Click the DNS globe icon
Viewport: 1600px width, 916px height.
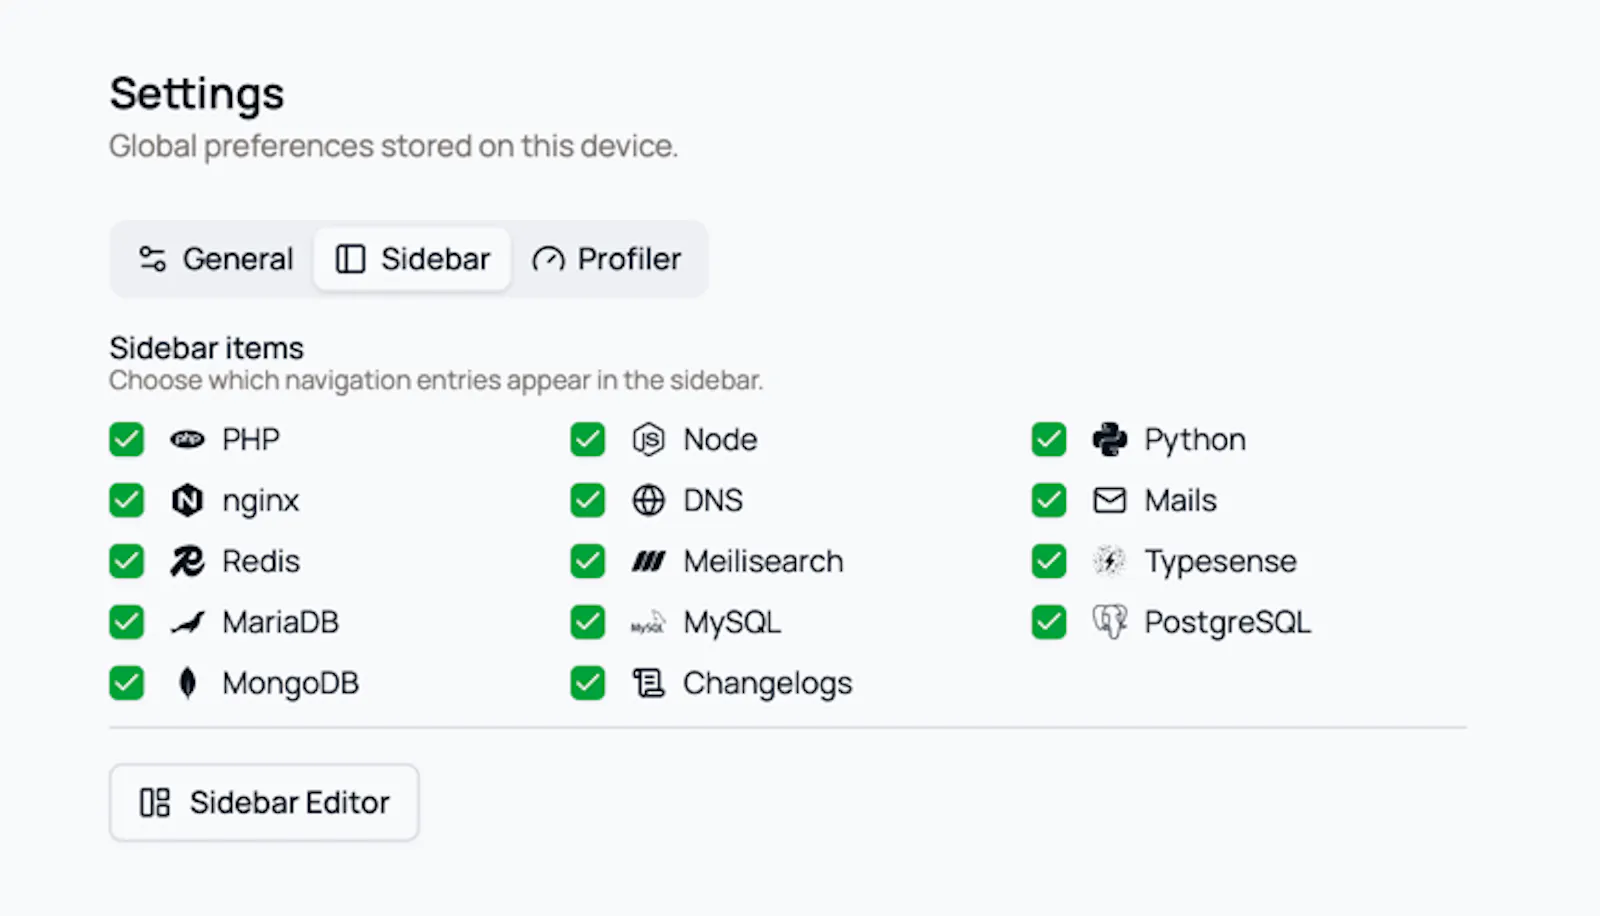[648, 500]
